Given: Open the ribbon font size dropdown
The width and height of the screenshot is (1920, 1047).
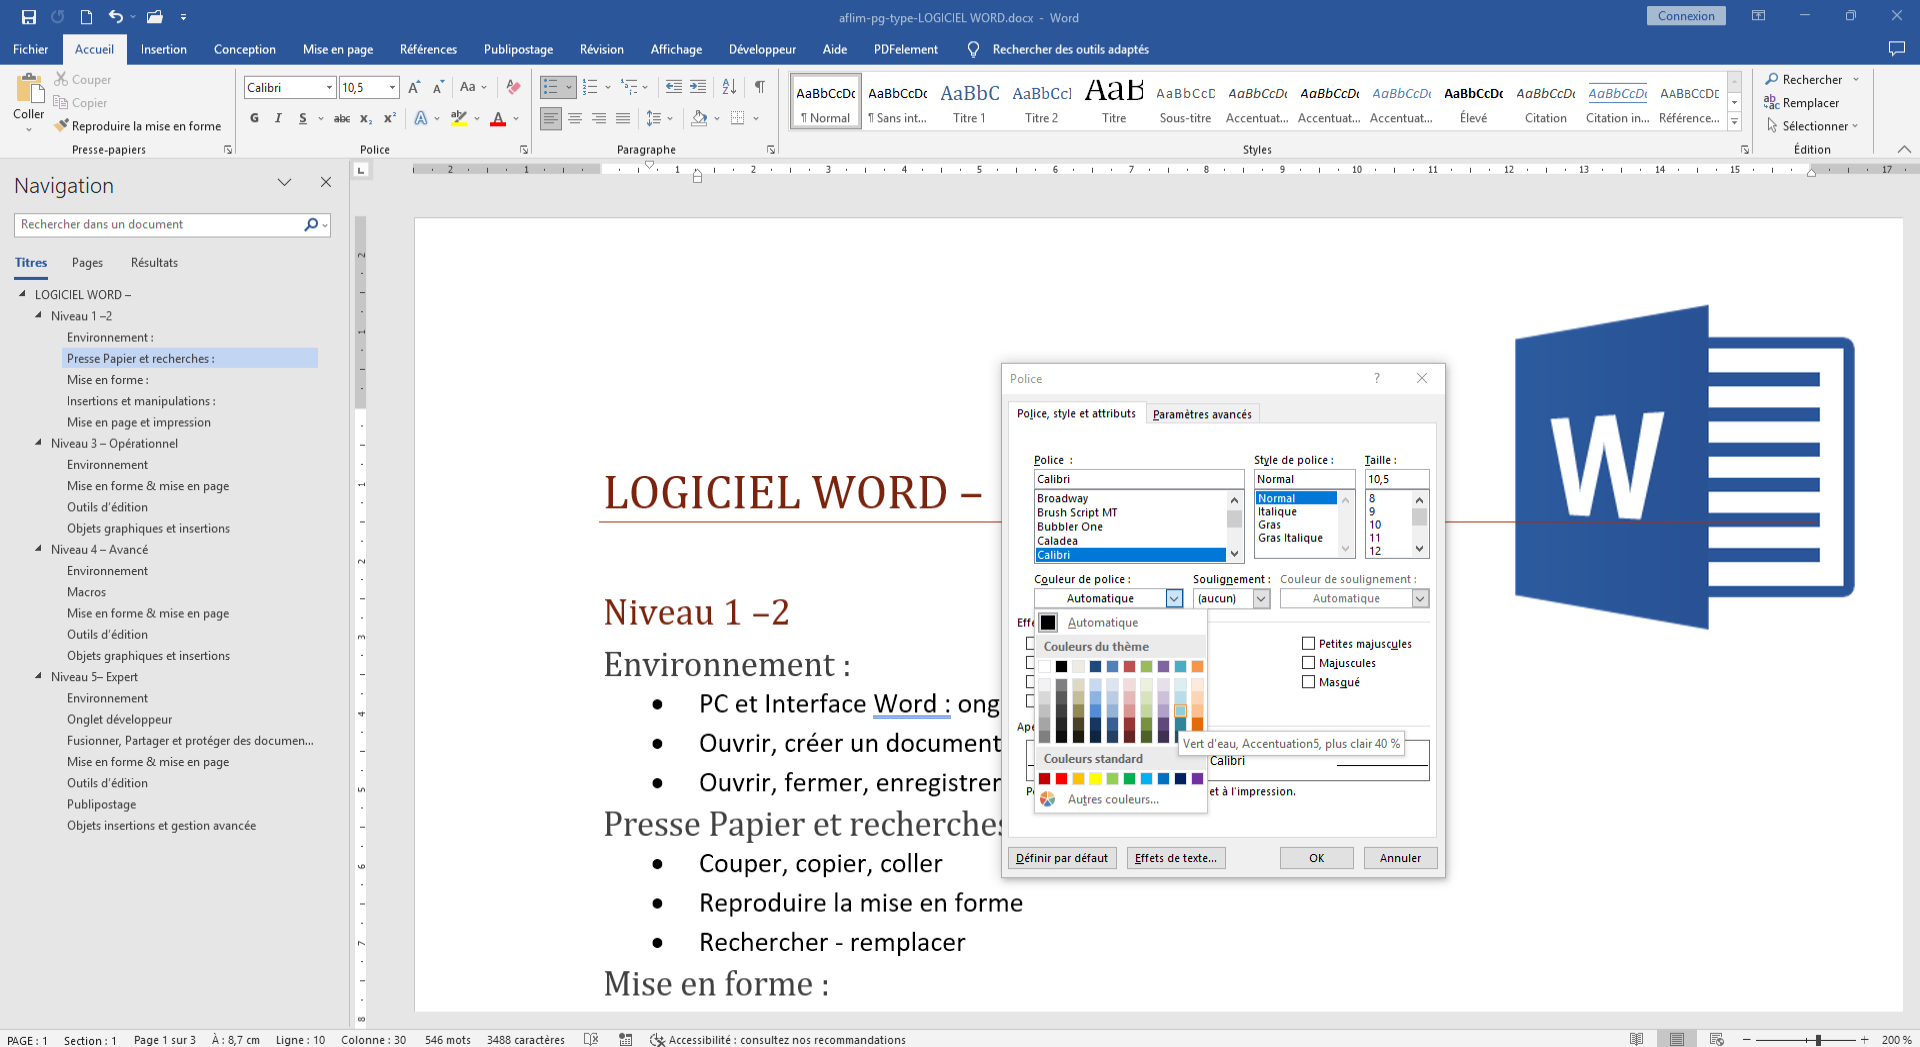Looking at the screenshot, I should click(392, 88).
